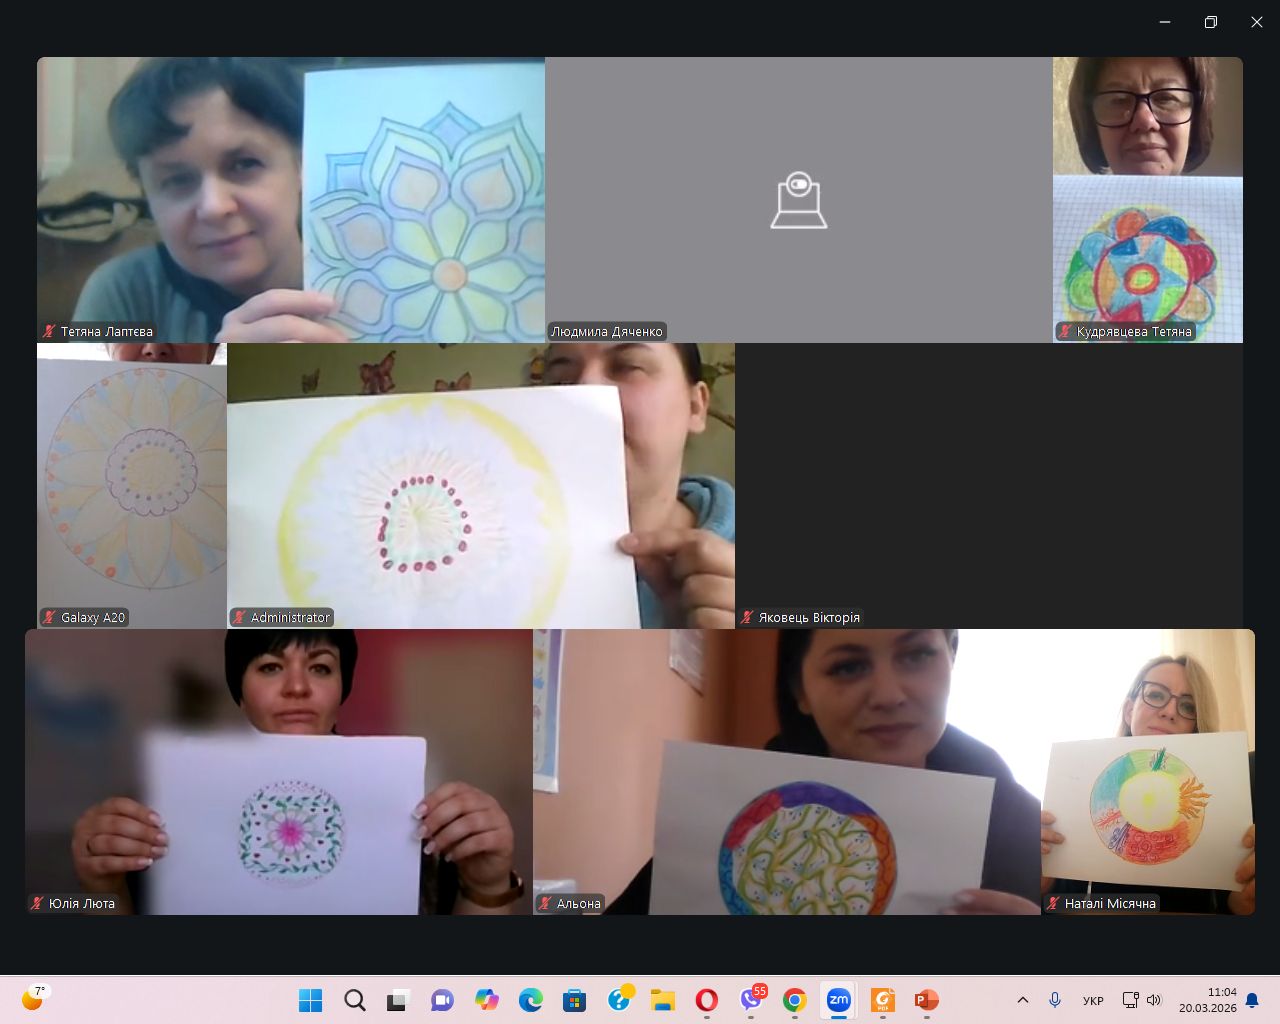Click the microphone icon in system tray
The height and width of the screenshot is (1024, 1280).
pyautogui.click(x=1054, y=1000)
